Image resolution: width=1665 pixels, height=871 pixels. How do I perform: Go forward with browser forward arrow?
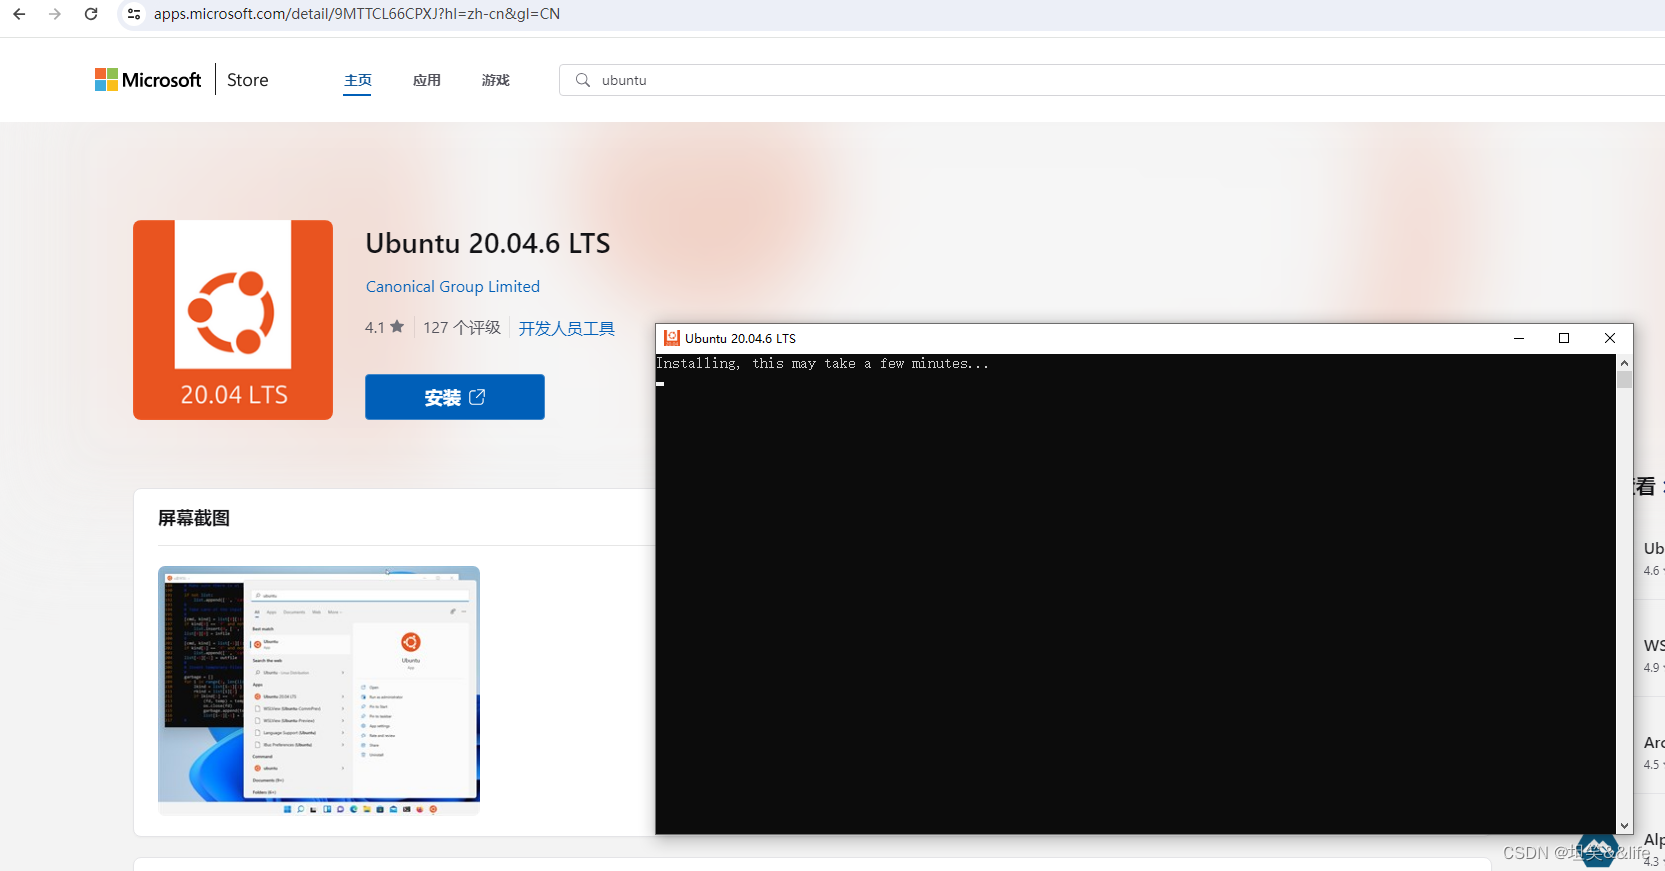(55, 14)
